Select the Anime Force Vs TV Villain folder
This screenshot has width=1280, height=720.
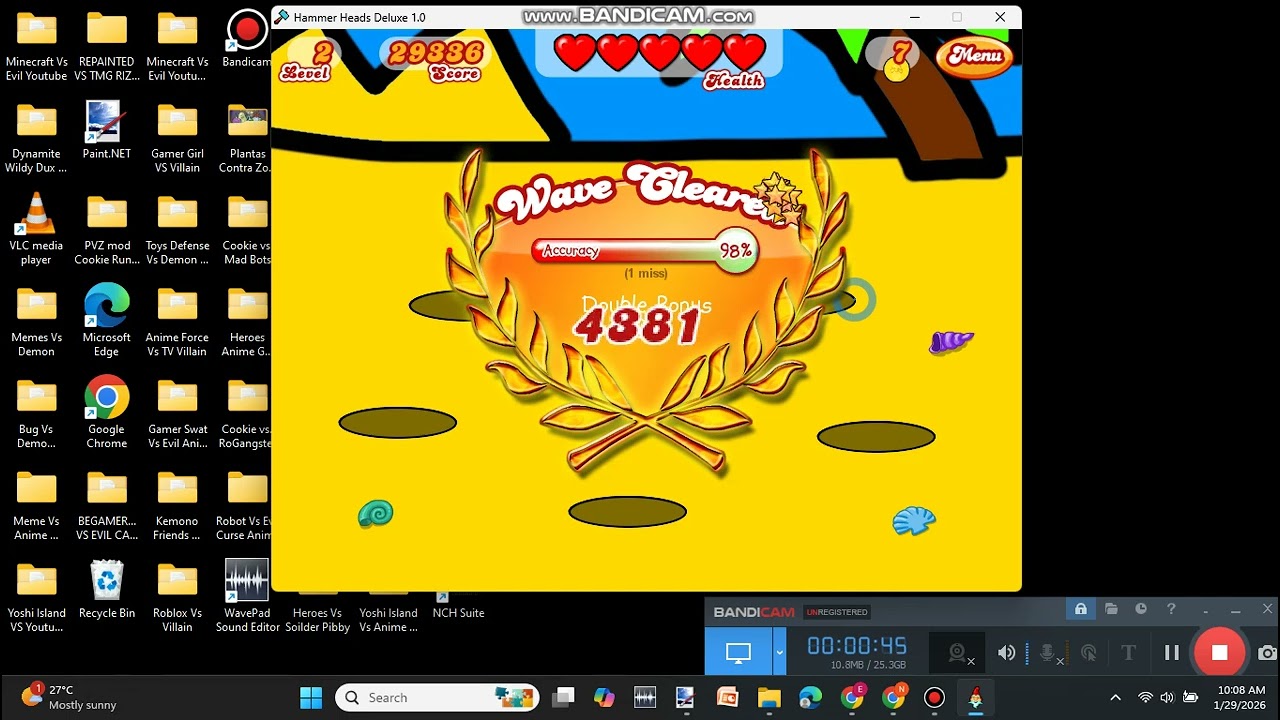(x=177, y=321)
